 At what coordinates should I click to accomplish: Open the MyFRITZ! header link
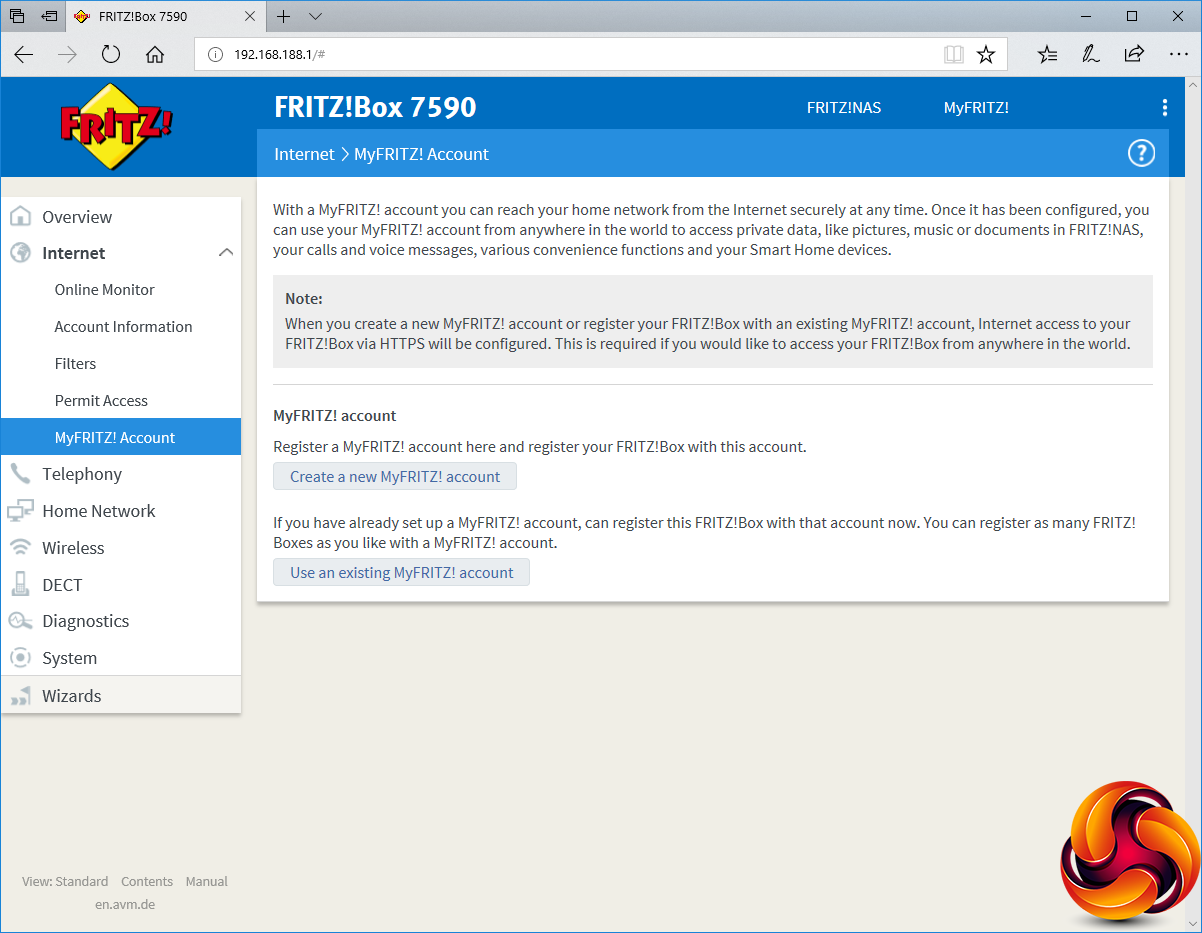tap(976, 108)
